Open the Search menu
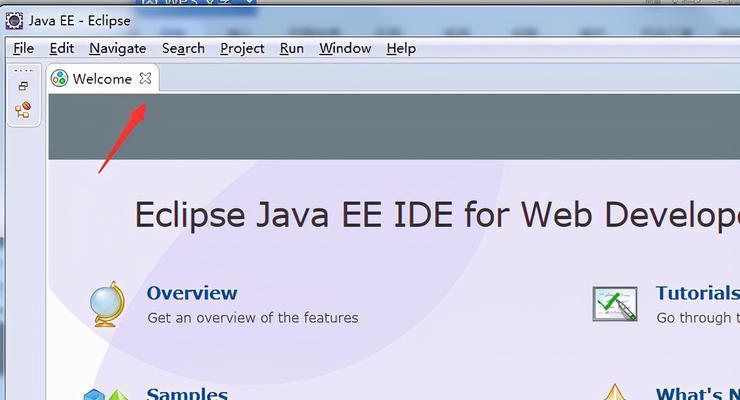Screen dimensions: 740x400 point(183,49)
